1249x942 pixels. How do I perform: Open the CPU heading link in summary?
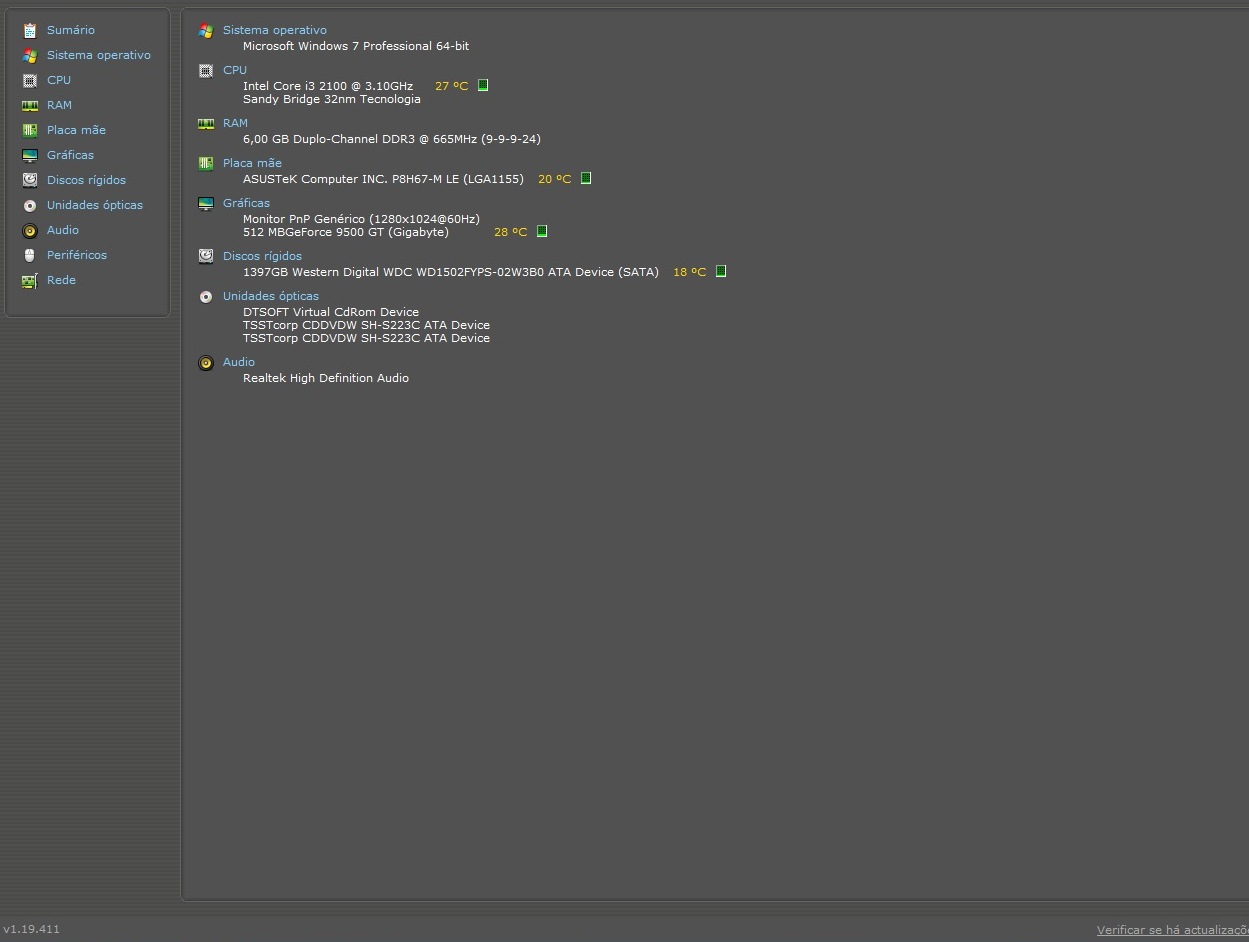(235, 70)
